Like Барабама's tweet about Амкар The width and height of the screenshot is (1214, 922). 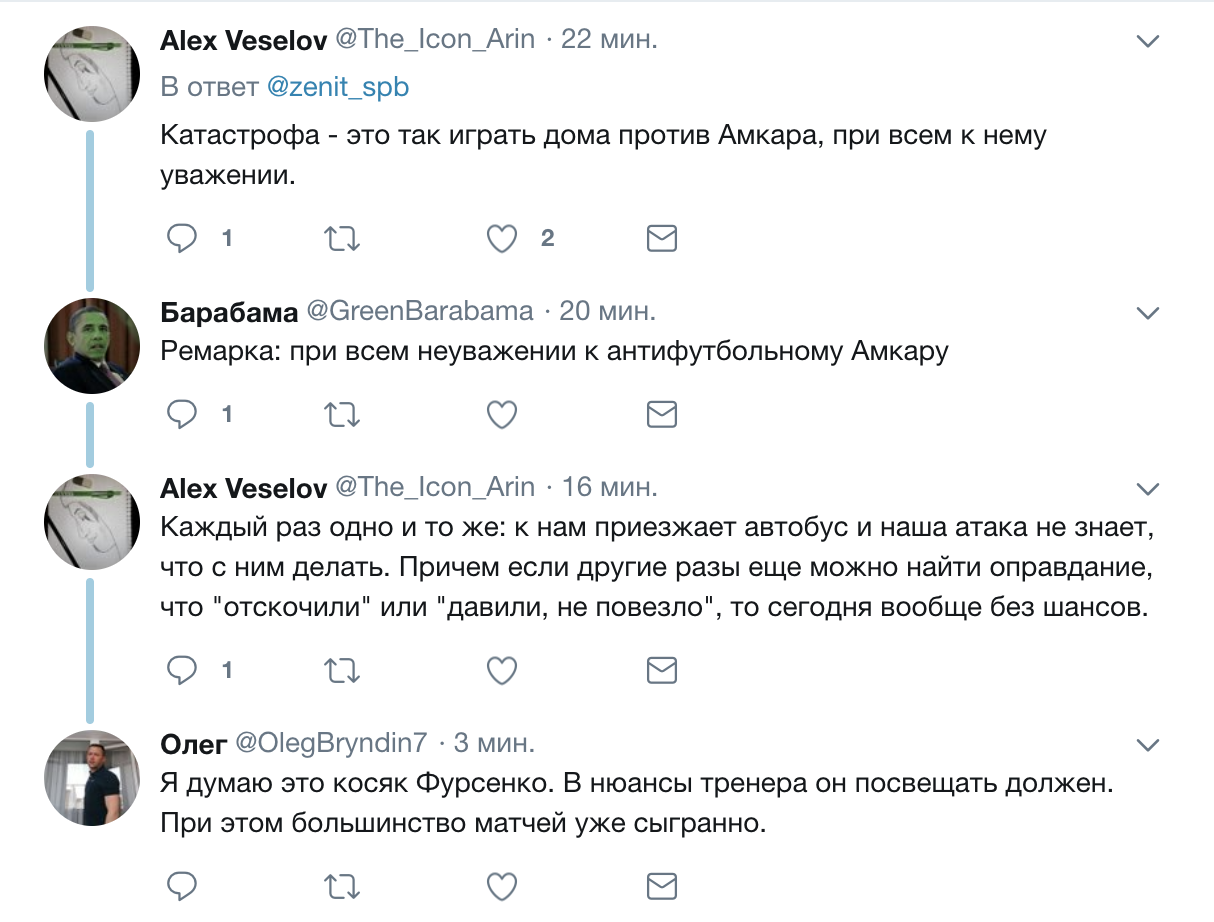coord(502,414)
